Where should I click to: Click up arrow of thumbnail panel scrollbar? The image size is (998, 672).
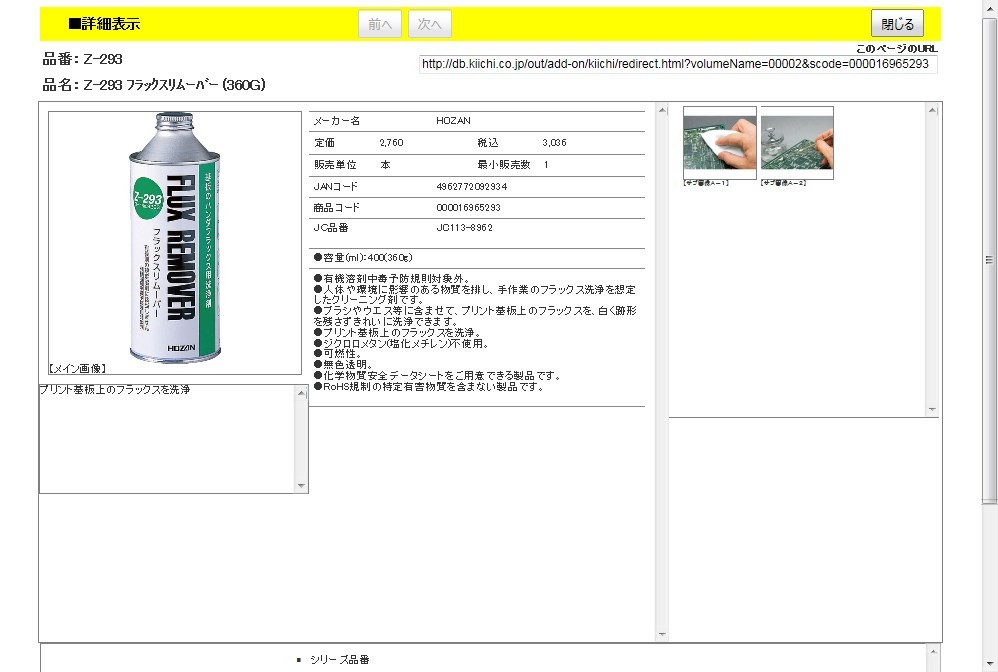tap(932, 110)
